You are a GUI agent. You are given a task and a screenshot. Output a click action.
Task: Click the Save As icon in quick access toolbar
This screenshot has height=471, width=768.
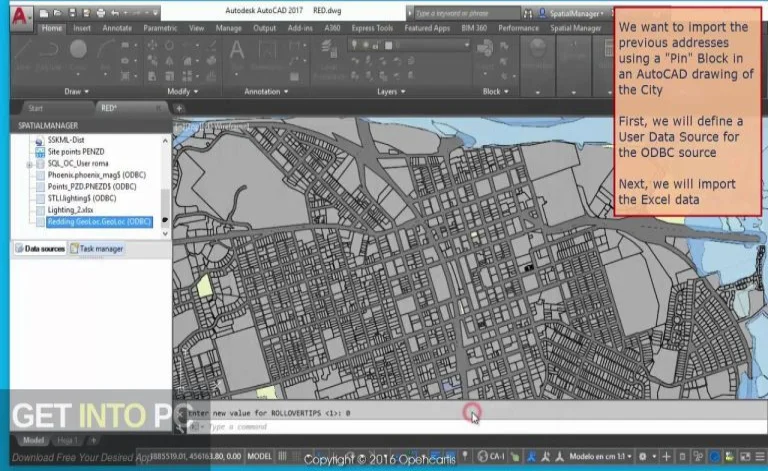pos(86,13)
